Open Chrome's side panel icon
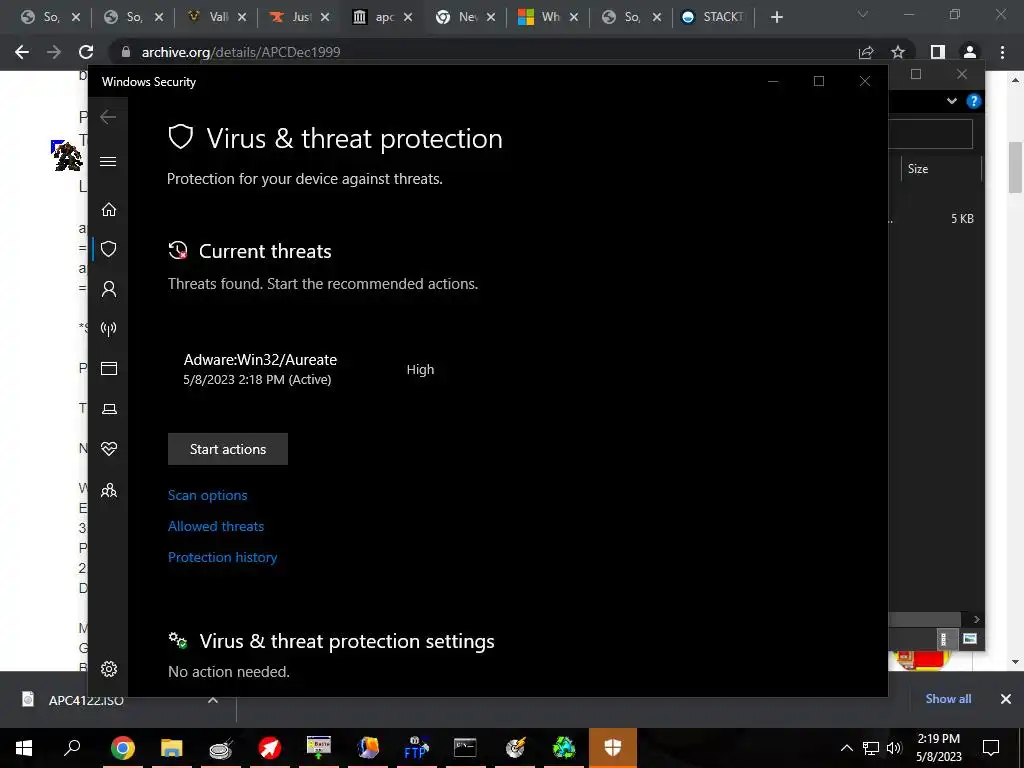1024x768 pixels. [x=938, y=52]
